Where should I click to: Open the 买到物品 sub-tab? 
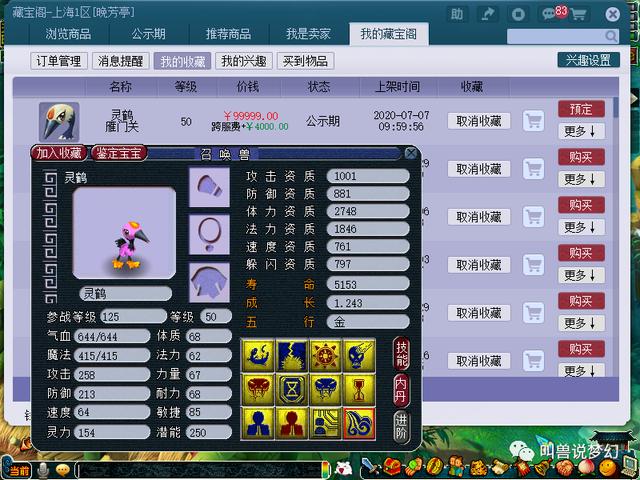coord(305,61)
